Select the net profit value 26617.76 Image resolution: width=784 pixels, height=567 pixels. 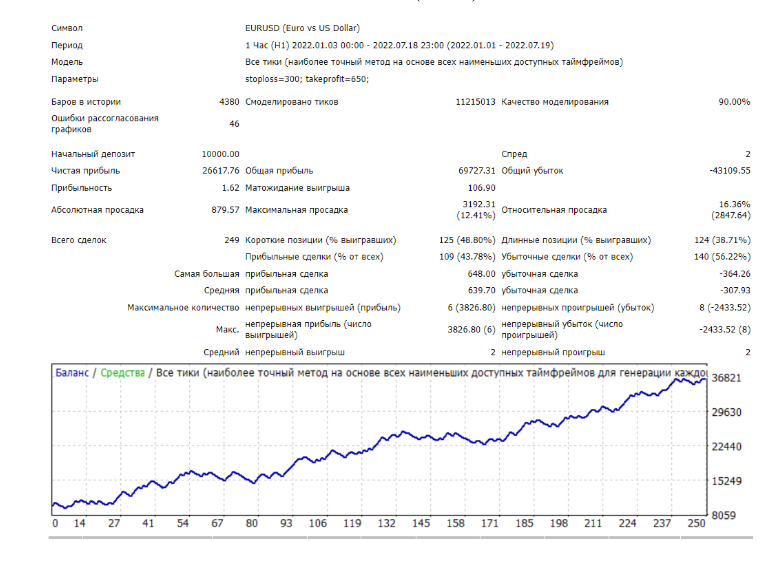[x=220, y=170]
